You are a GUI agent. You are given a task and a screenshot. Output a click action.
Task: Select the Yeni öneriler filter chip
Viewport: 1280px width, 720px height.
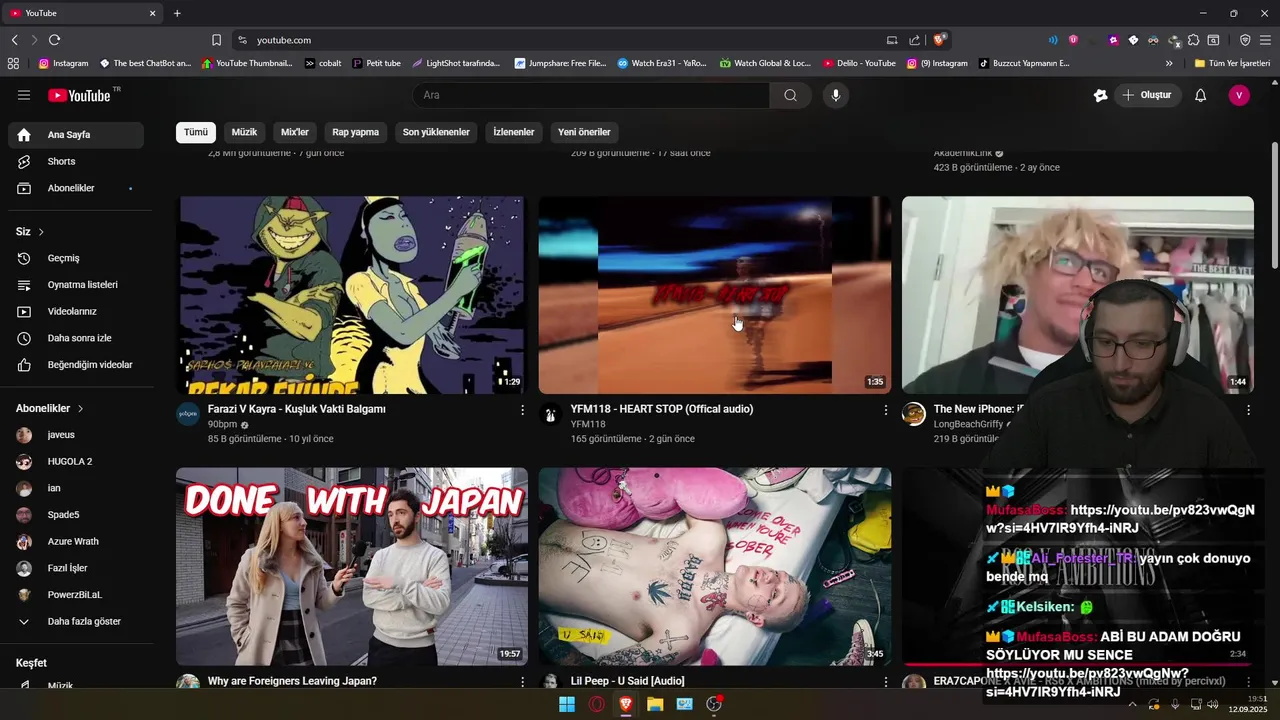click(584, 132)
